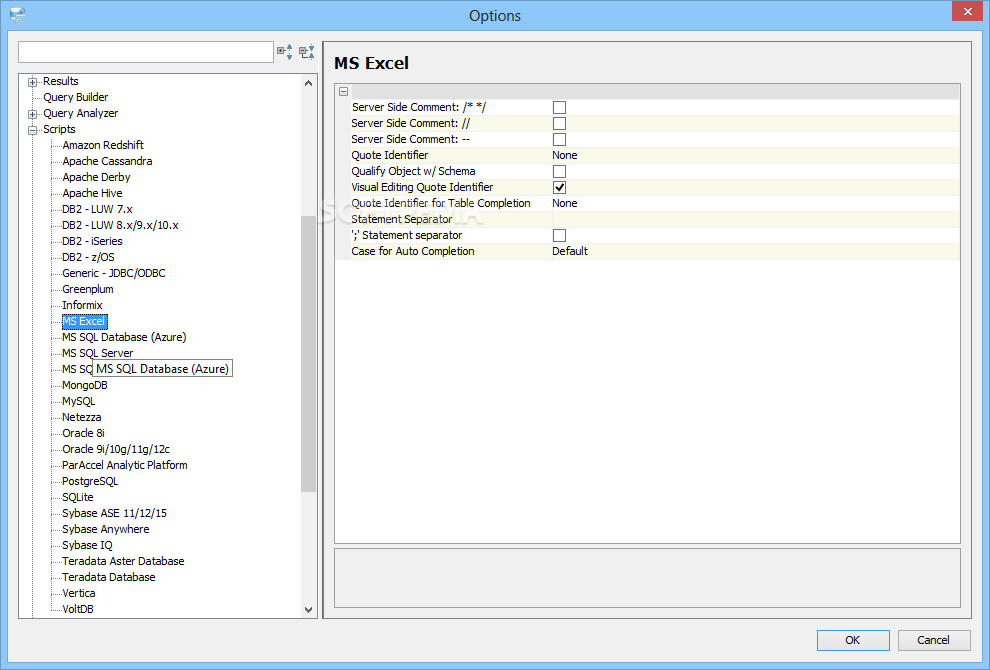Click tree scrollbar down arrow
Image resolution: width=990 pixels, height=670 pixels.
(308, 609)
